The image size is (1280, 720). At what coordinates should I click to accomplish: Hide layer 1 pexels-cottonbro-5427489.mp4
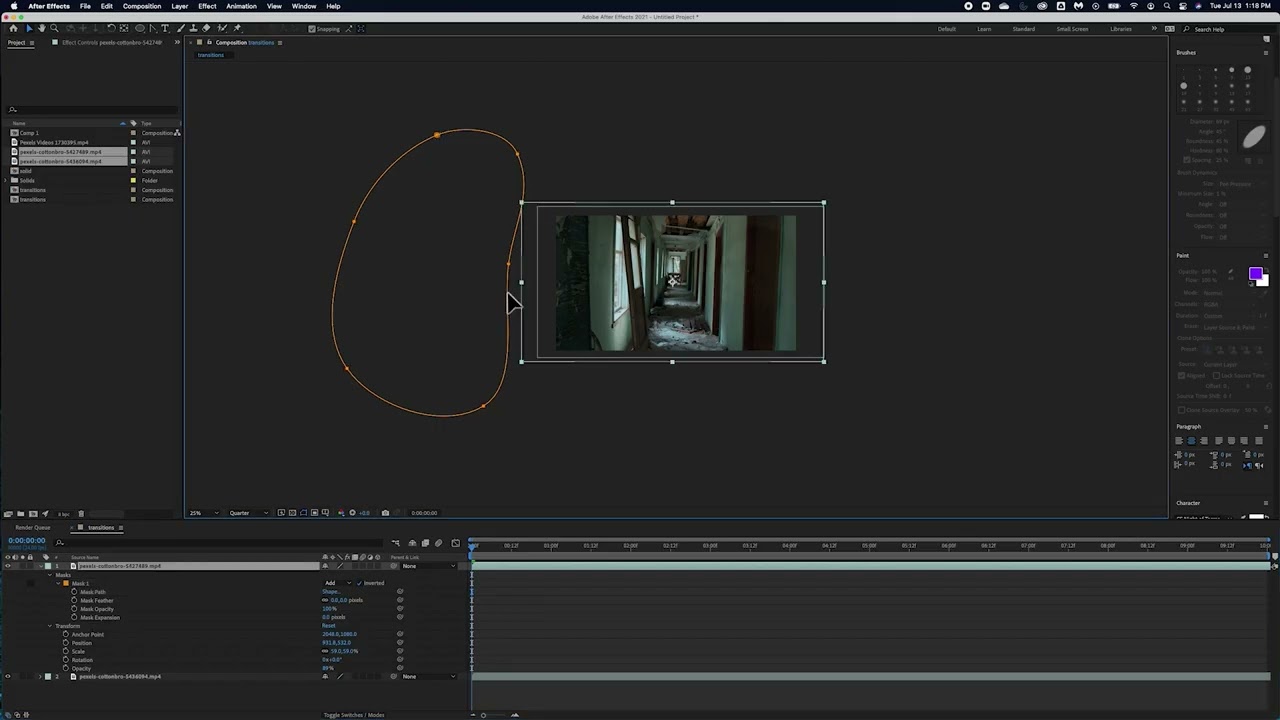[x=8, y=566]
